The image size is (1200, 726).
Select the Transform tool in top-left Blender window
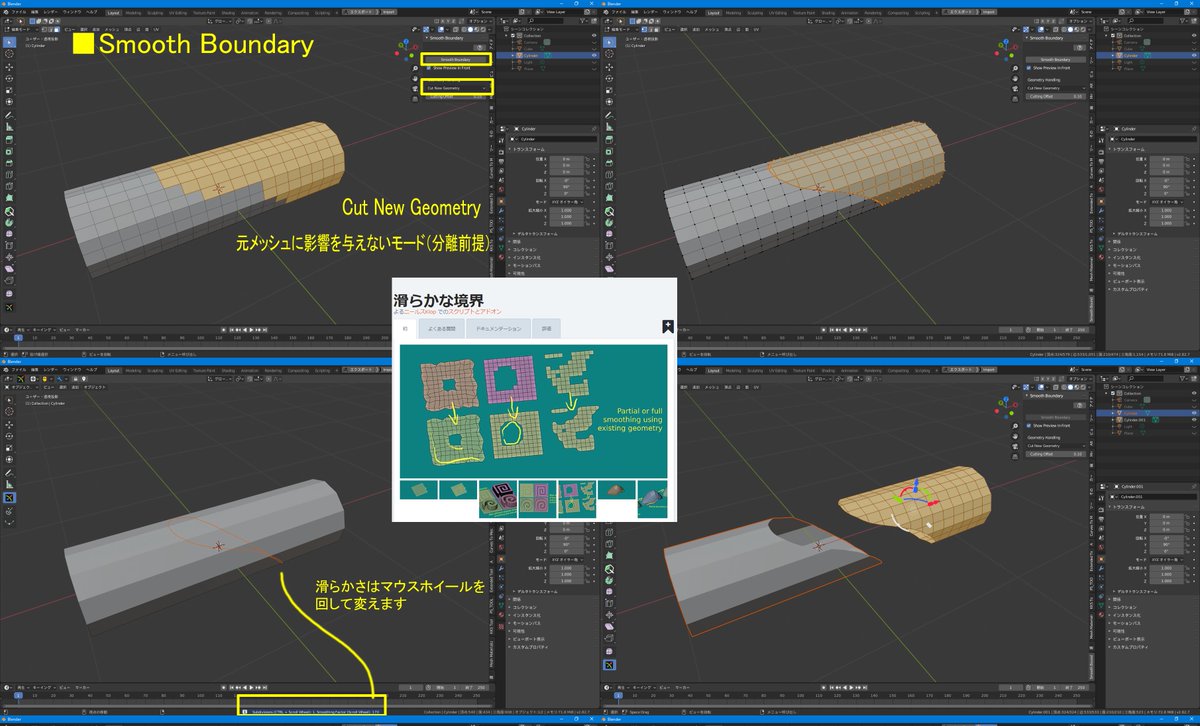tap(9, 102)
